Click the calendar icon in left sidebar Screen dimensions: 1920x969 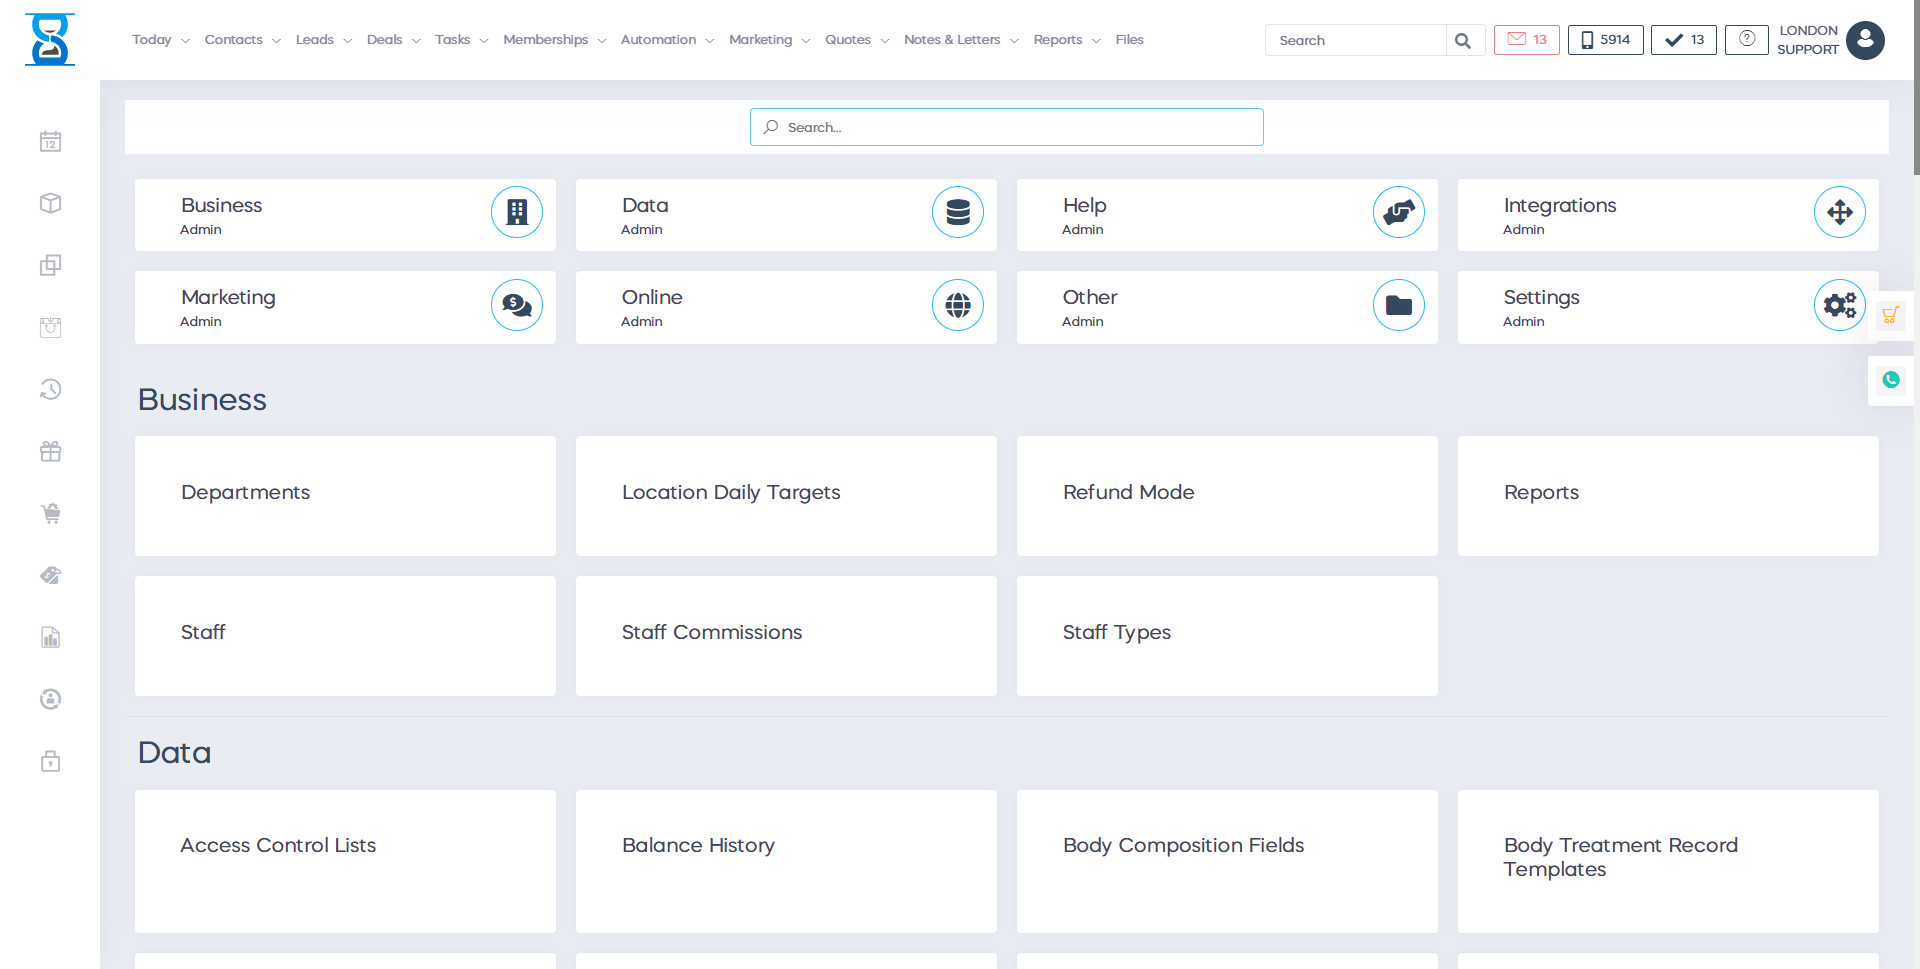51,142
